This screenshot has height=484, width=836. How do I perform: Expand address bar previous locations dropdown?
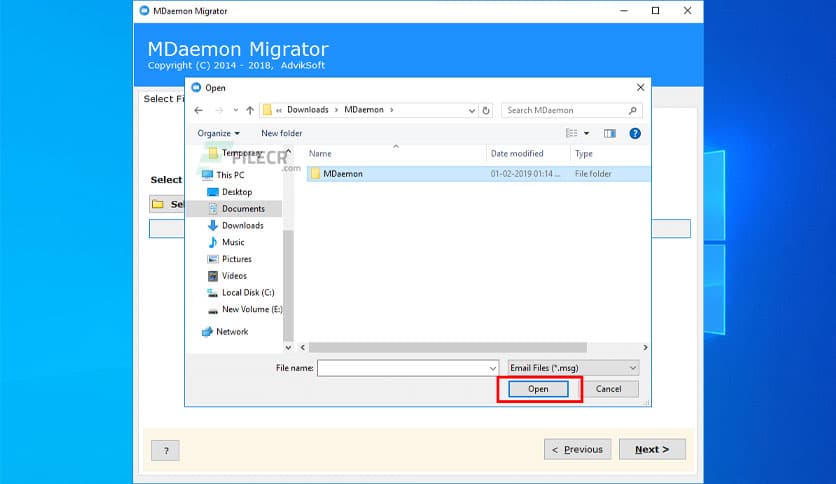471,110
